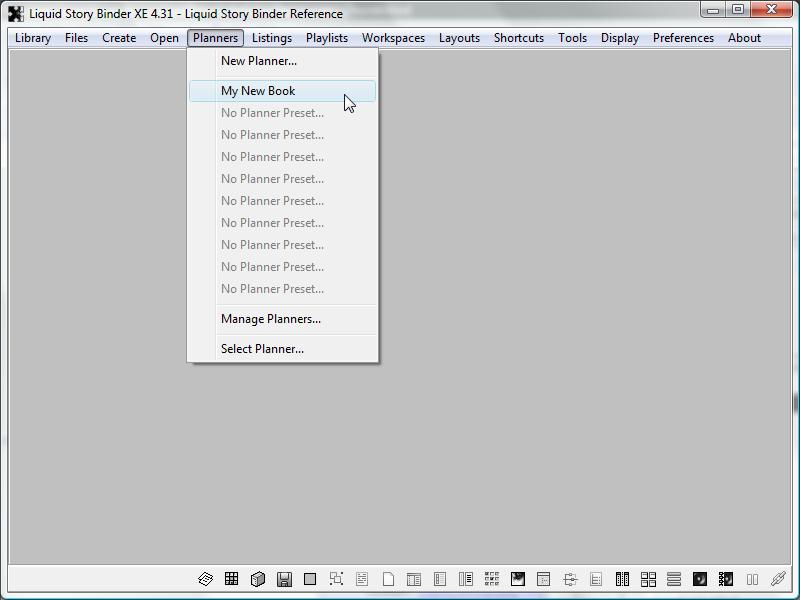Choose Select Planner... menu entry
This screenshot has width=800, height=600.
pyautogui.click(x=262, y=349)
